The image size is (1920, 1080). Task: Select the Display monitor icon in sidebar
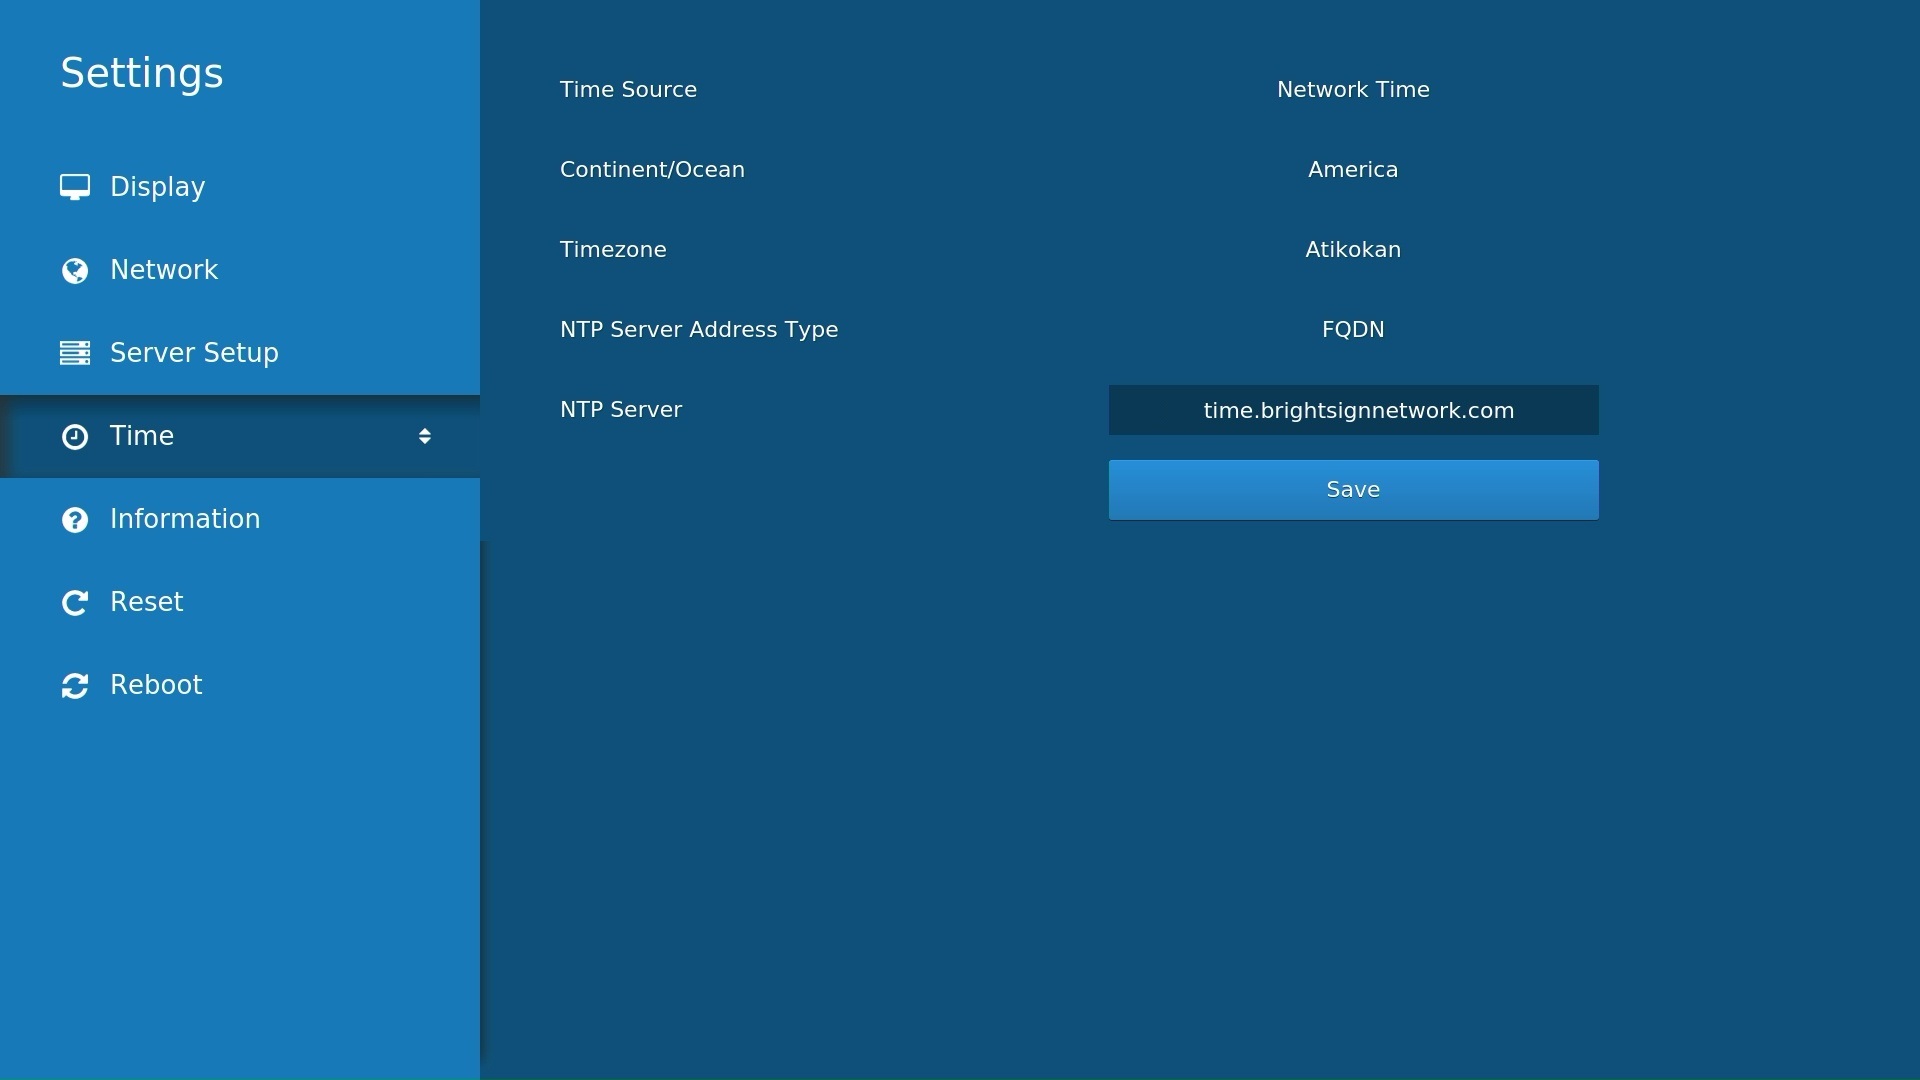75,187
